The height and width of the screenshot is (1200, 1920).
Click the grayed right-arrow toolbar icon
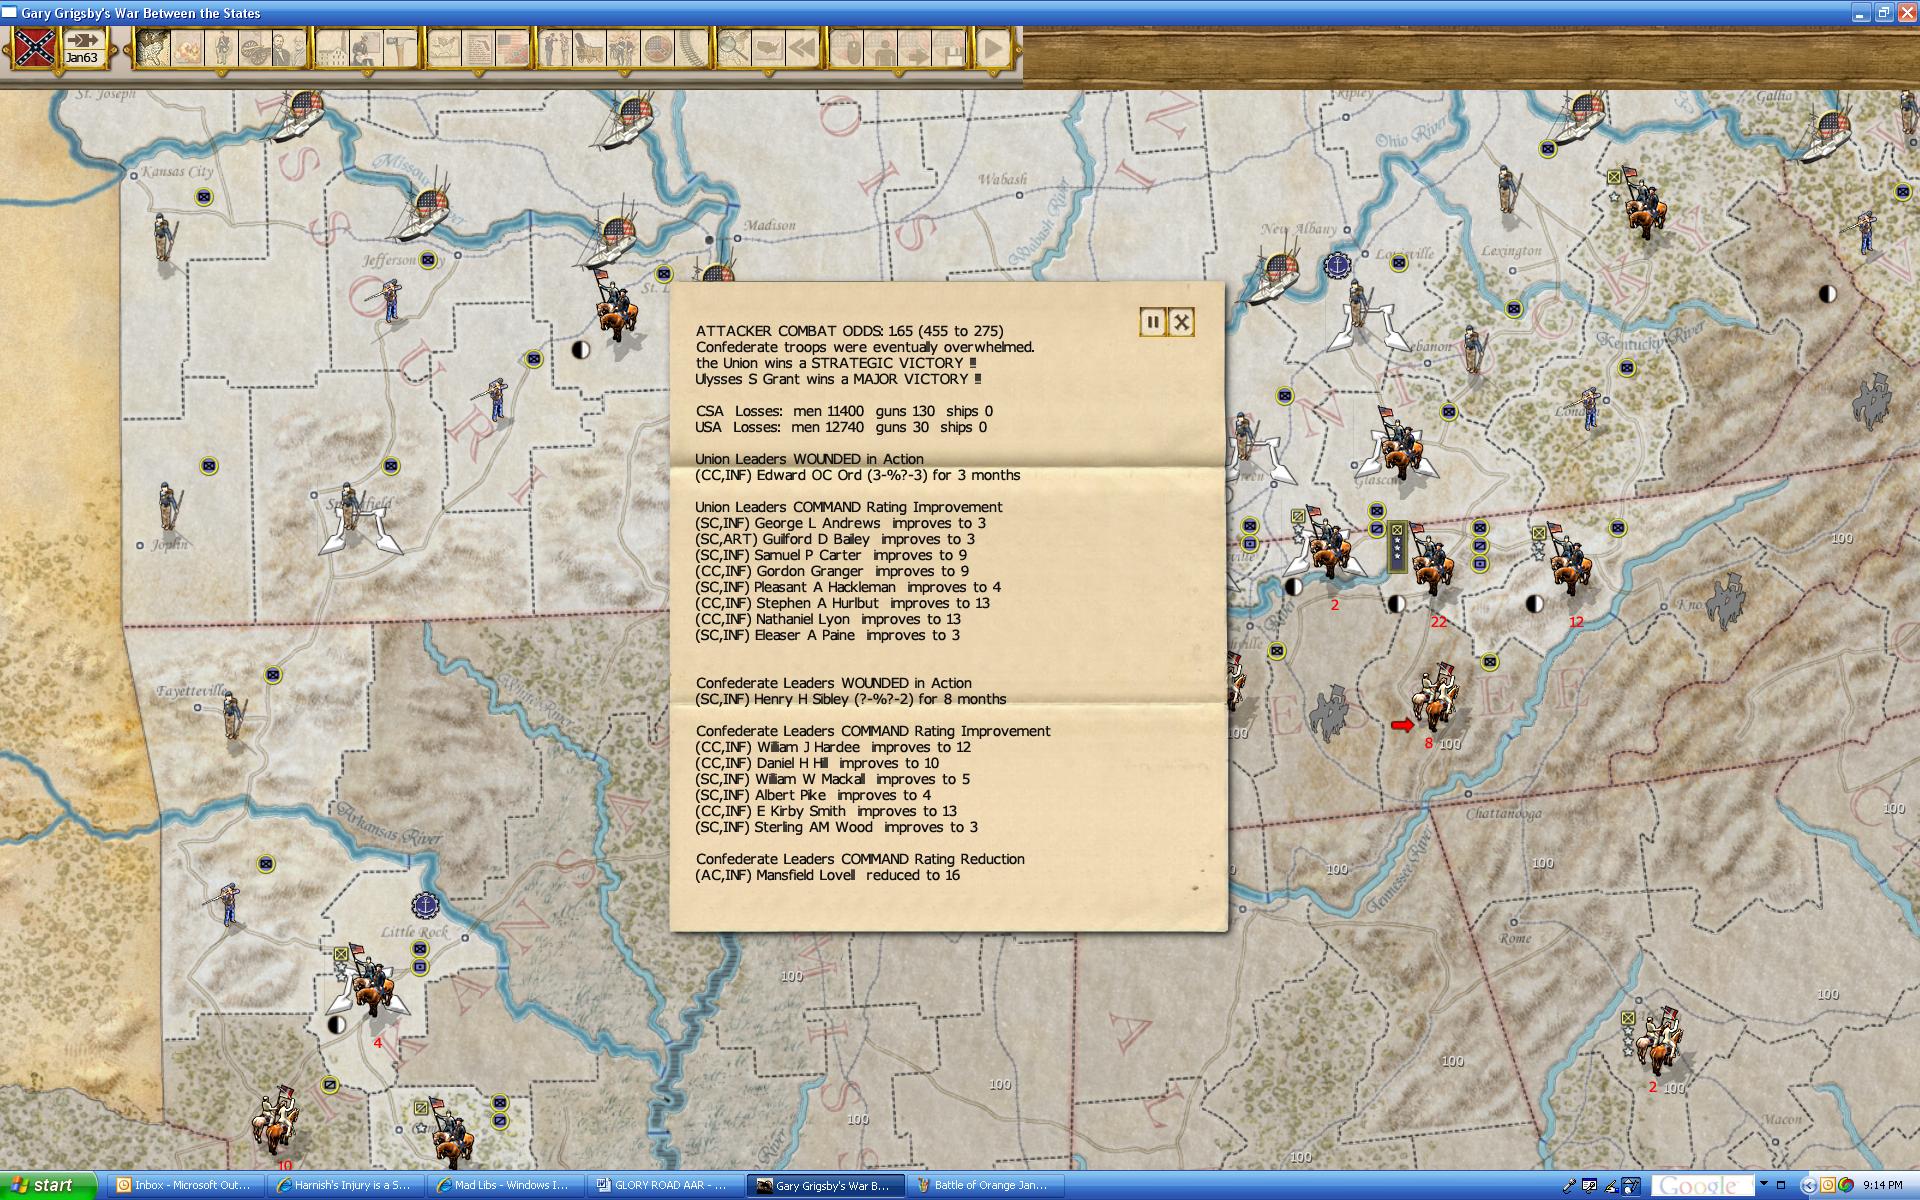point(915,47)
